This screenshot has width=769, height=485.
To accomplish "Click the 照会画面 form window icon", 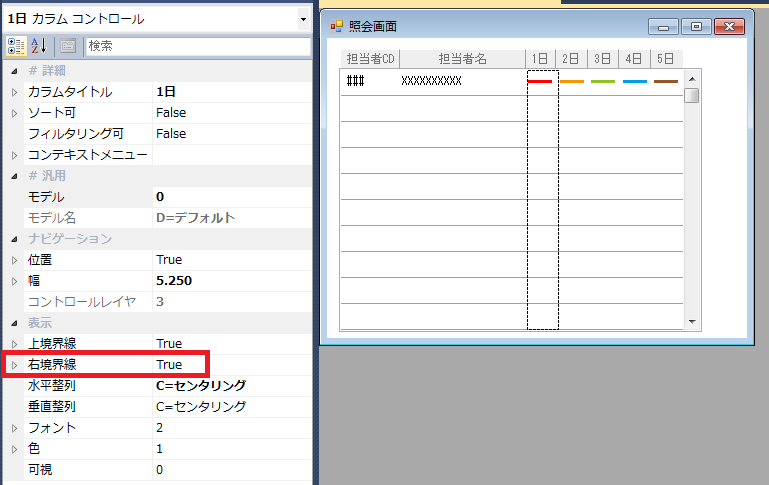I will tap(336, 27).
